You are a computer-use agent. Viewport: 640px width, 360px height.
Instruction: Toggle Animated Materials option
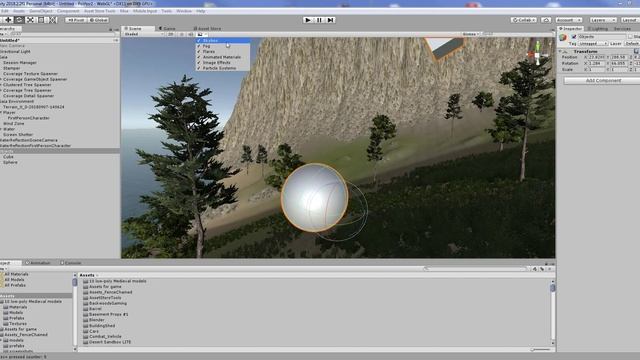click(223, 57)
